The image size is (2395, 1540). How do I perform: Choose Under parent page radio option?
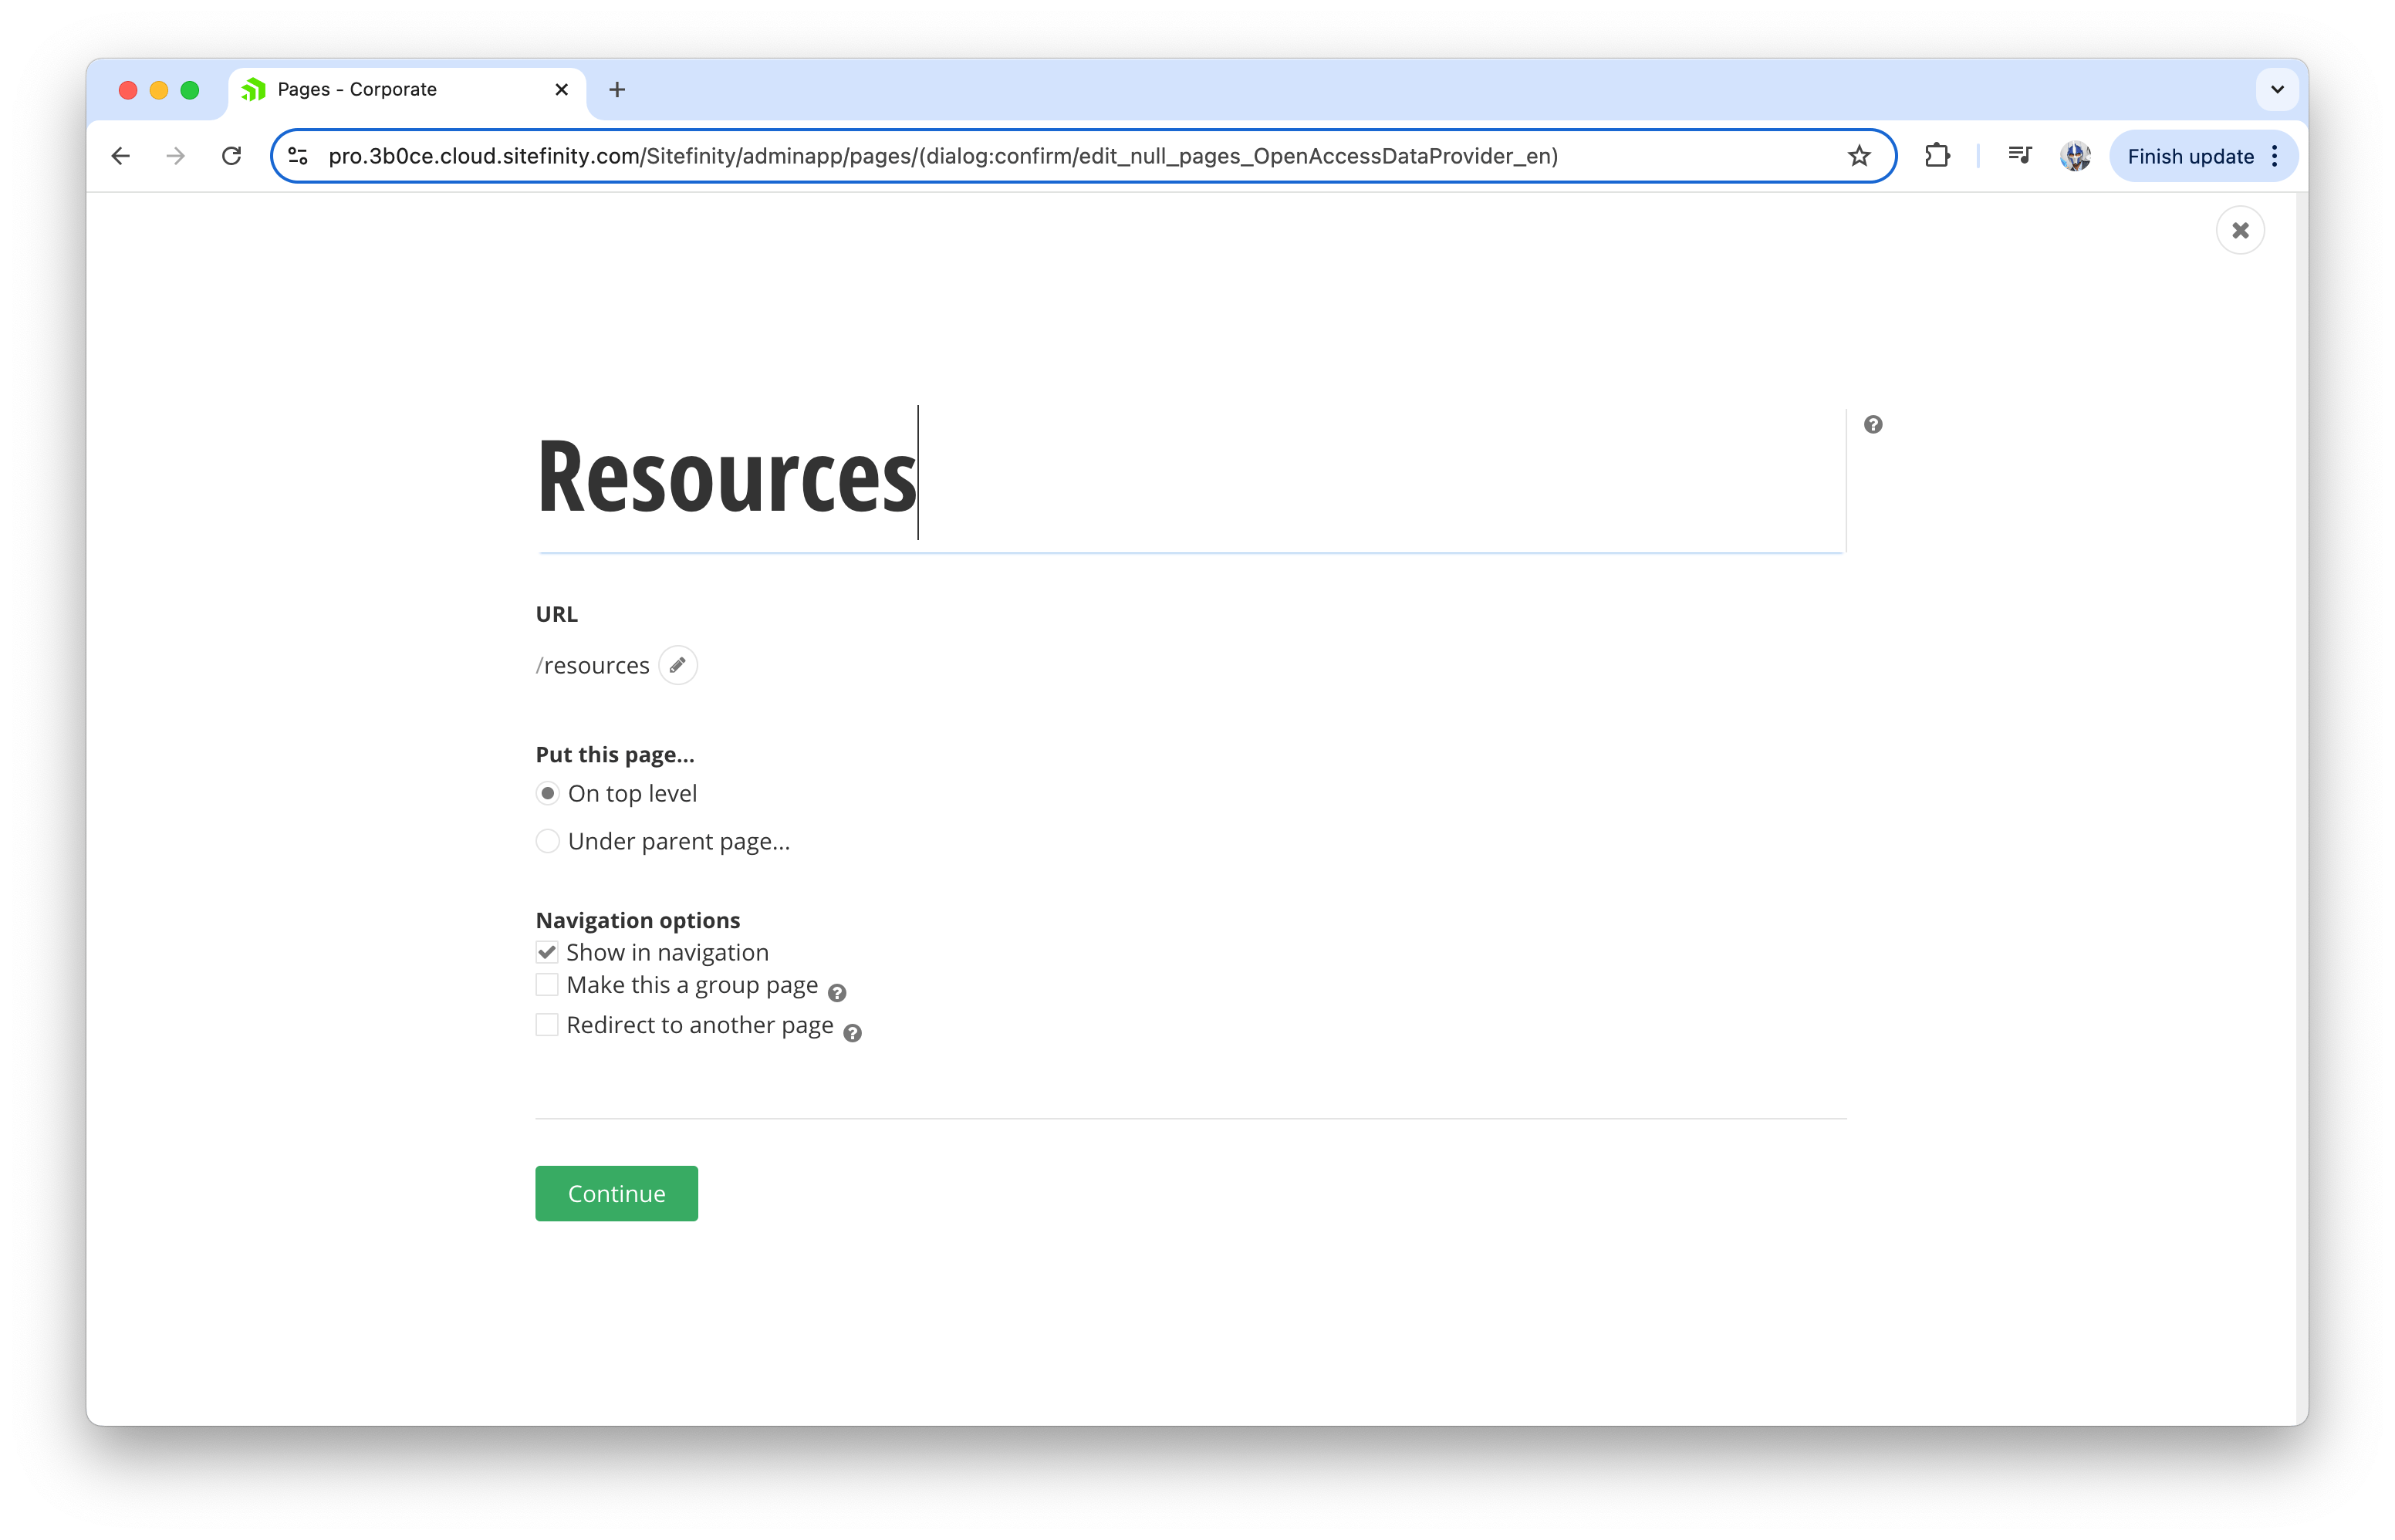(547, 841)
